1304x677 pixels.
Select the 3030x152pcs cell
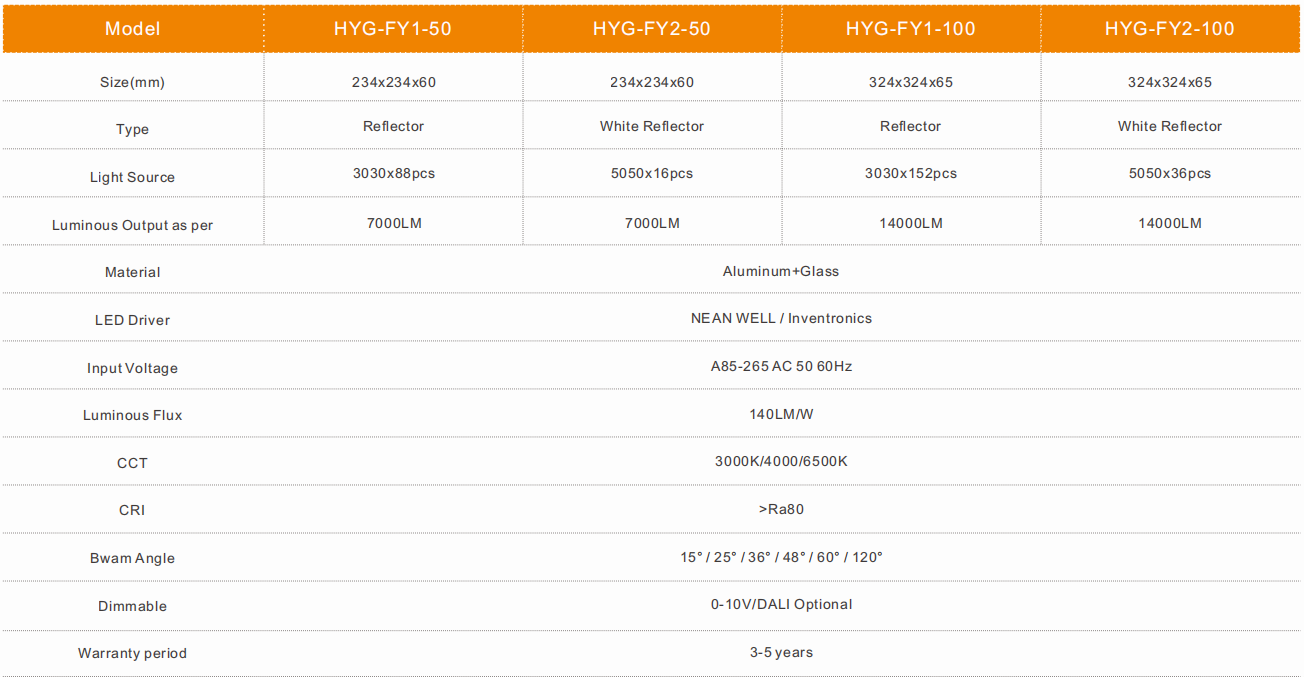coord(910,173)
